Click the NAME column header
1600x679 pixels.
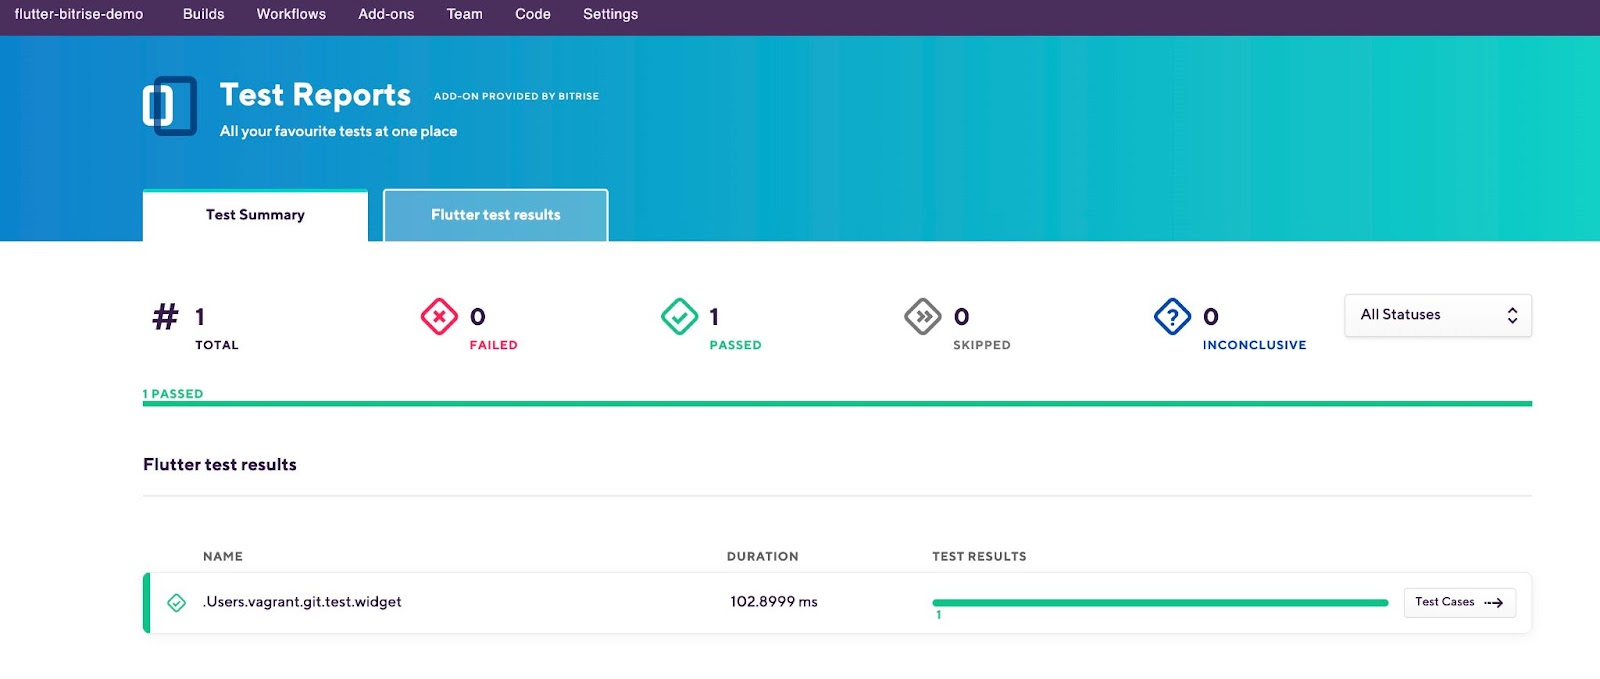[223, 556]
